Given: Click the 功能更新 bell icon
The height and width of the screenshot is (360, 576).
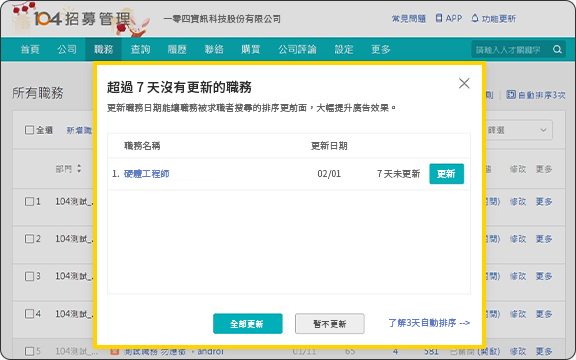Looking at the screenshot, I should tap(475, 18).
